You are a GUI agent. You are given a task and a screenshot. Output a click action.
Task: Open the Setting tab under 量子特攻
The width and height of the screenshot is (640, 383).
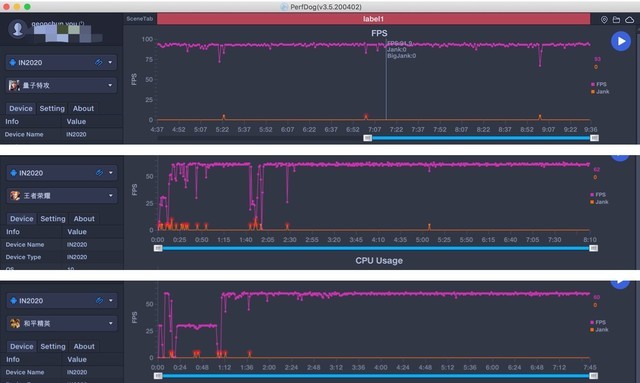(52, 108)
